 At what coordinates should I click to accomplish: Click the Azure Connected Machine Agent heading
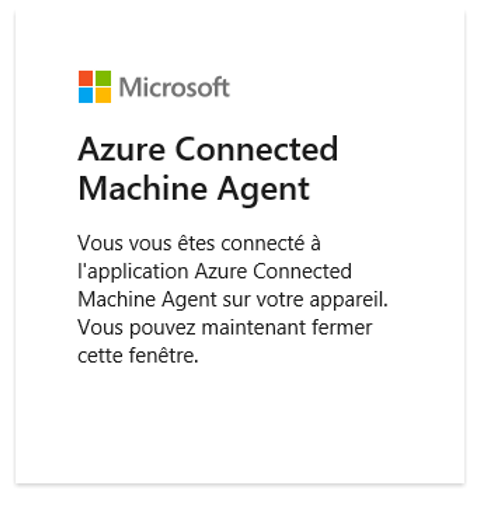tap(208, 169)
